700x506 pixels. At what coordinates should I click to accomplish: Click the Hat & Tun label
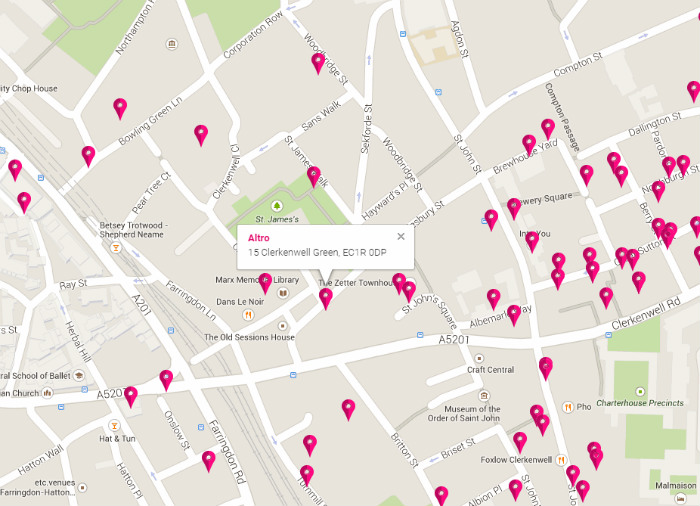click(x=117, y=439)
